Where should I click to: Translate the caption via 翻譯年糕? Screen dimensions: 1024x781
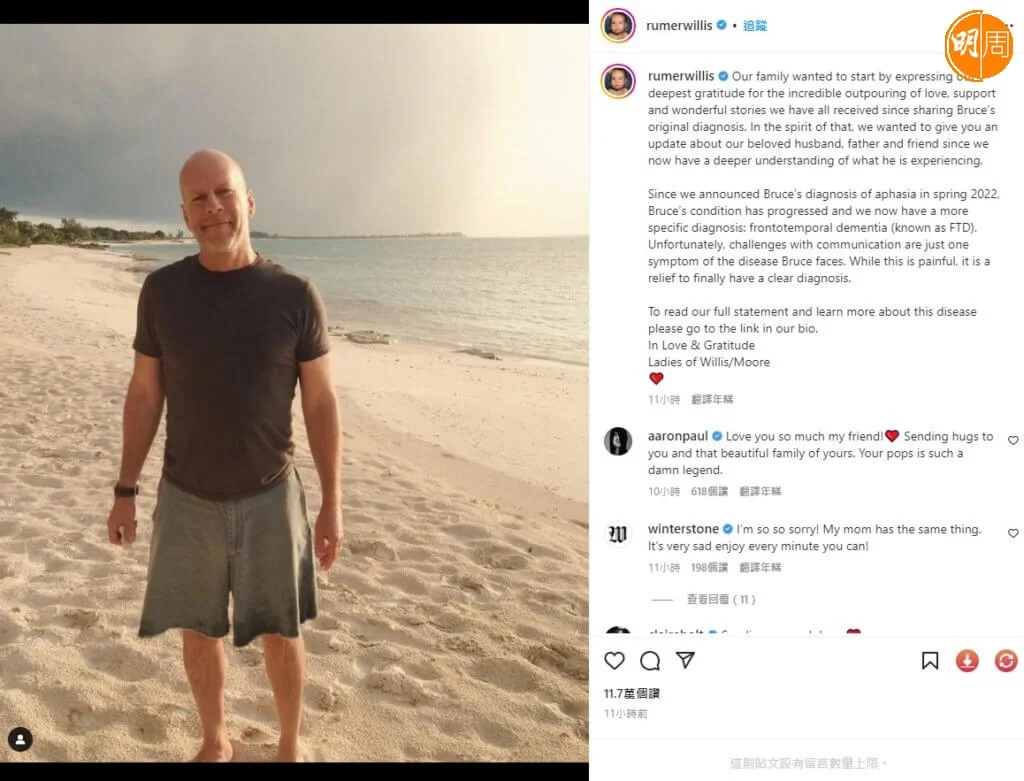point(712,399)
